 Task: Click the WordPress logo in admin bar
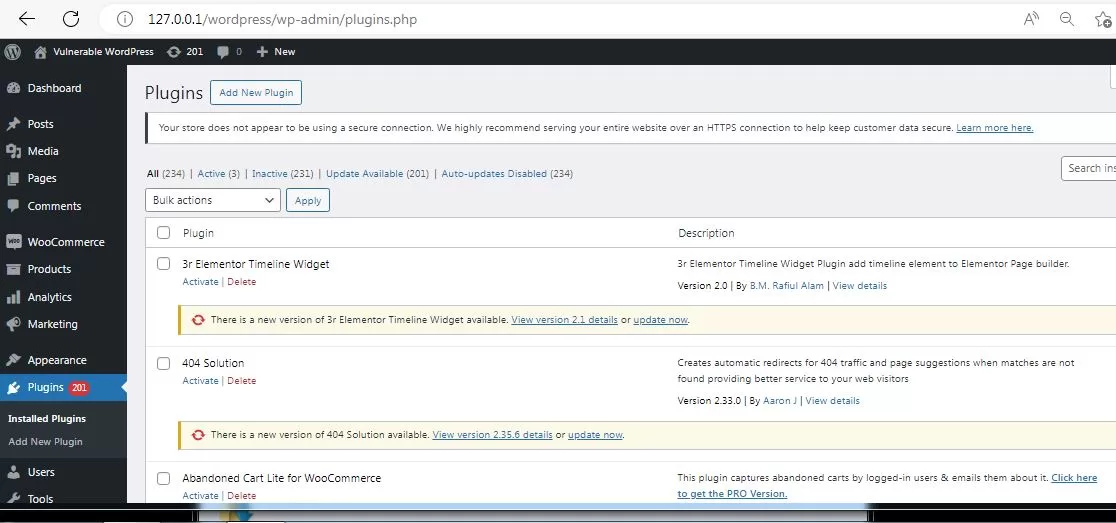click(x=13, y=51)
